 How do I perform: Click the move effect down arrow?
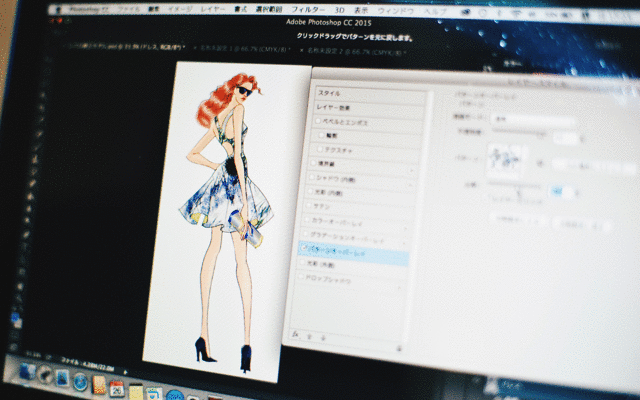(x=324, y=336)
